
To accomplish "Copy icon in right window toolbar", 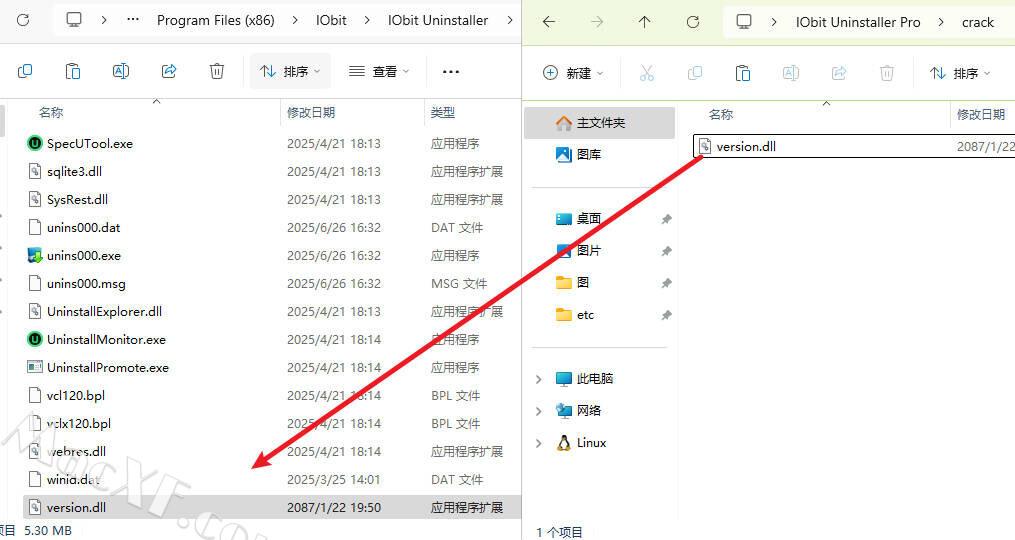I will (x=695, y=73).
